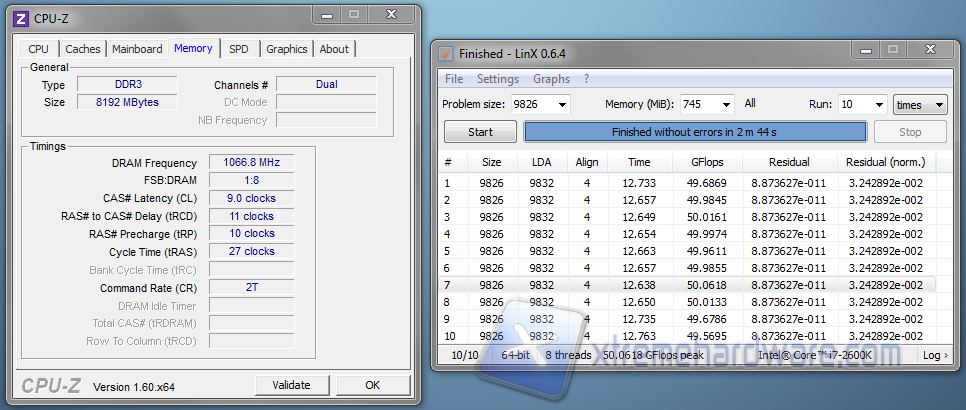
Task: Go to the Graphics tab
Action: point(287,49)
